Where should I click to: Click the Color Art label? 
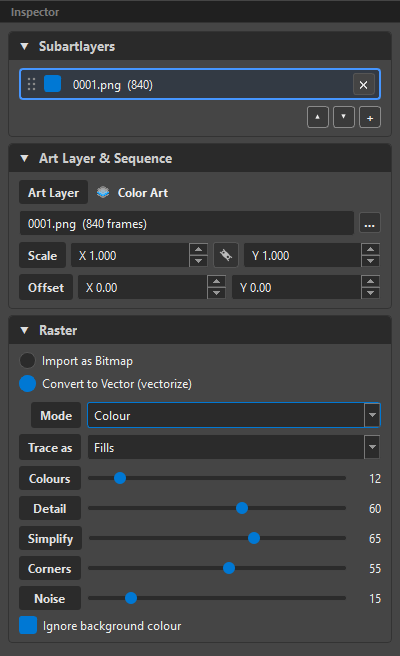pos(143,193)
